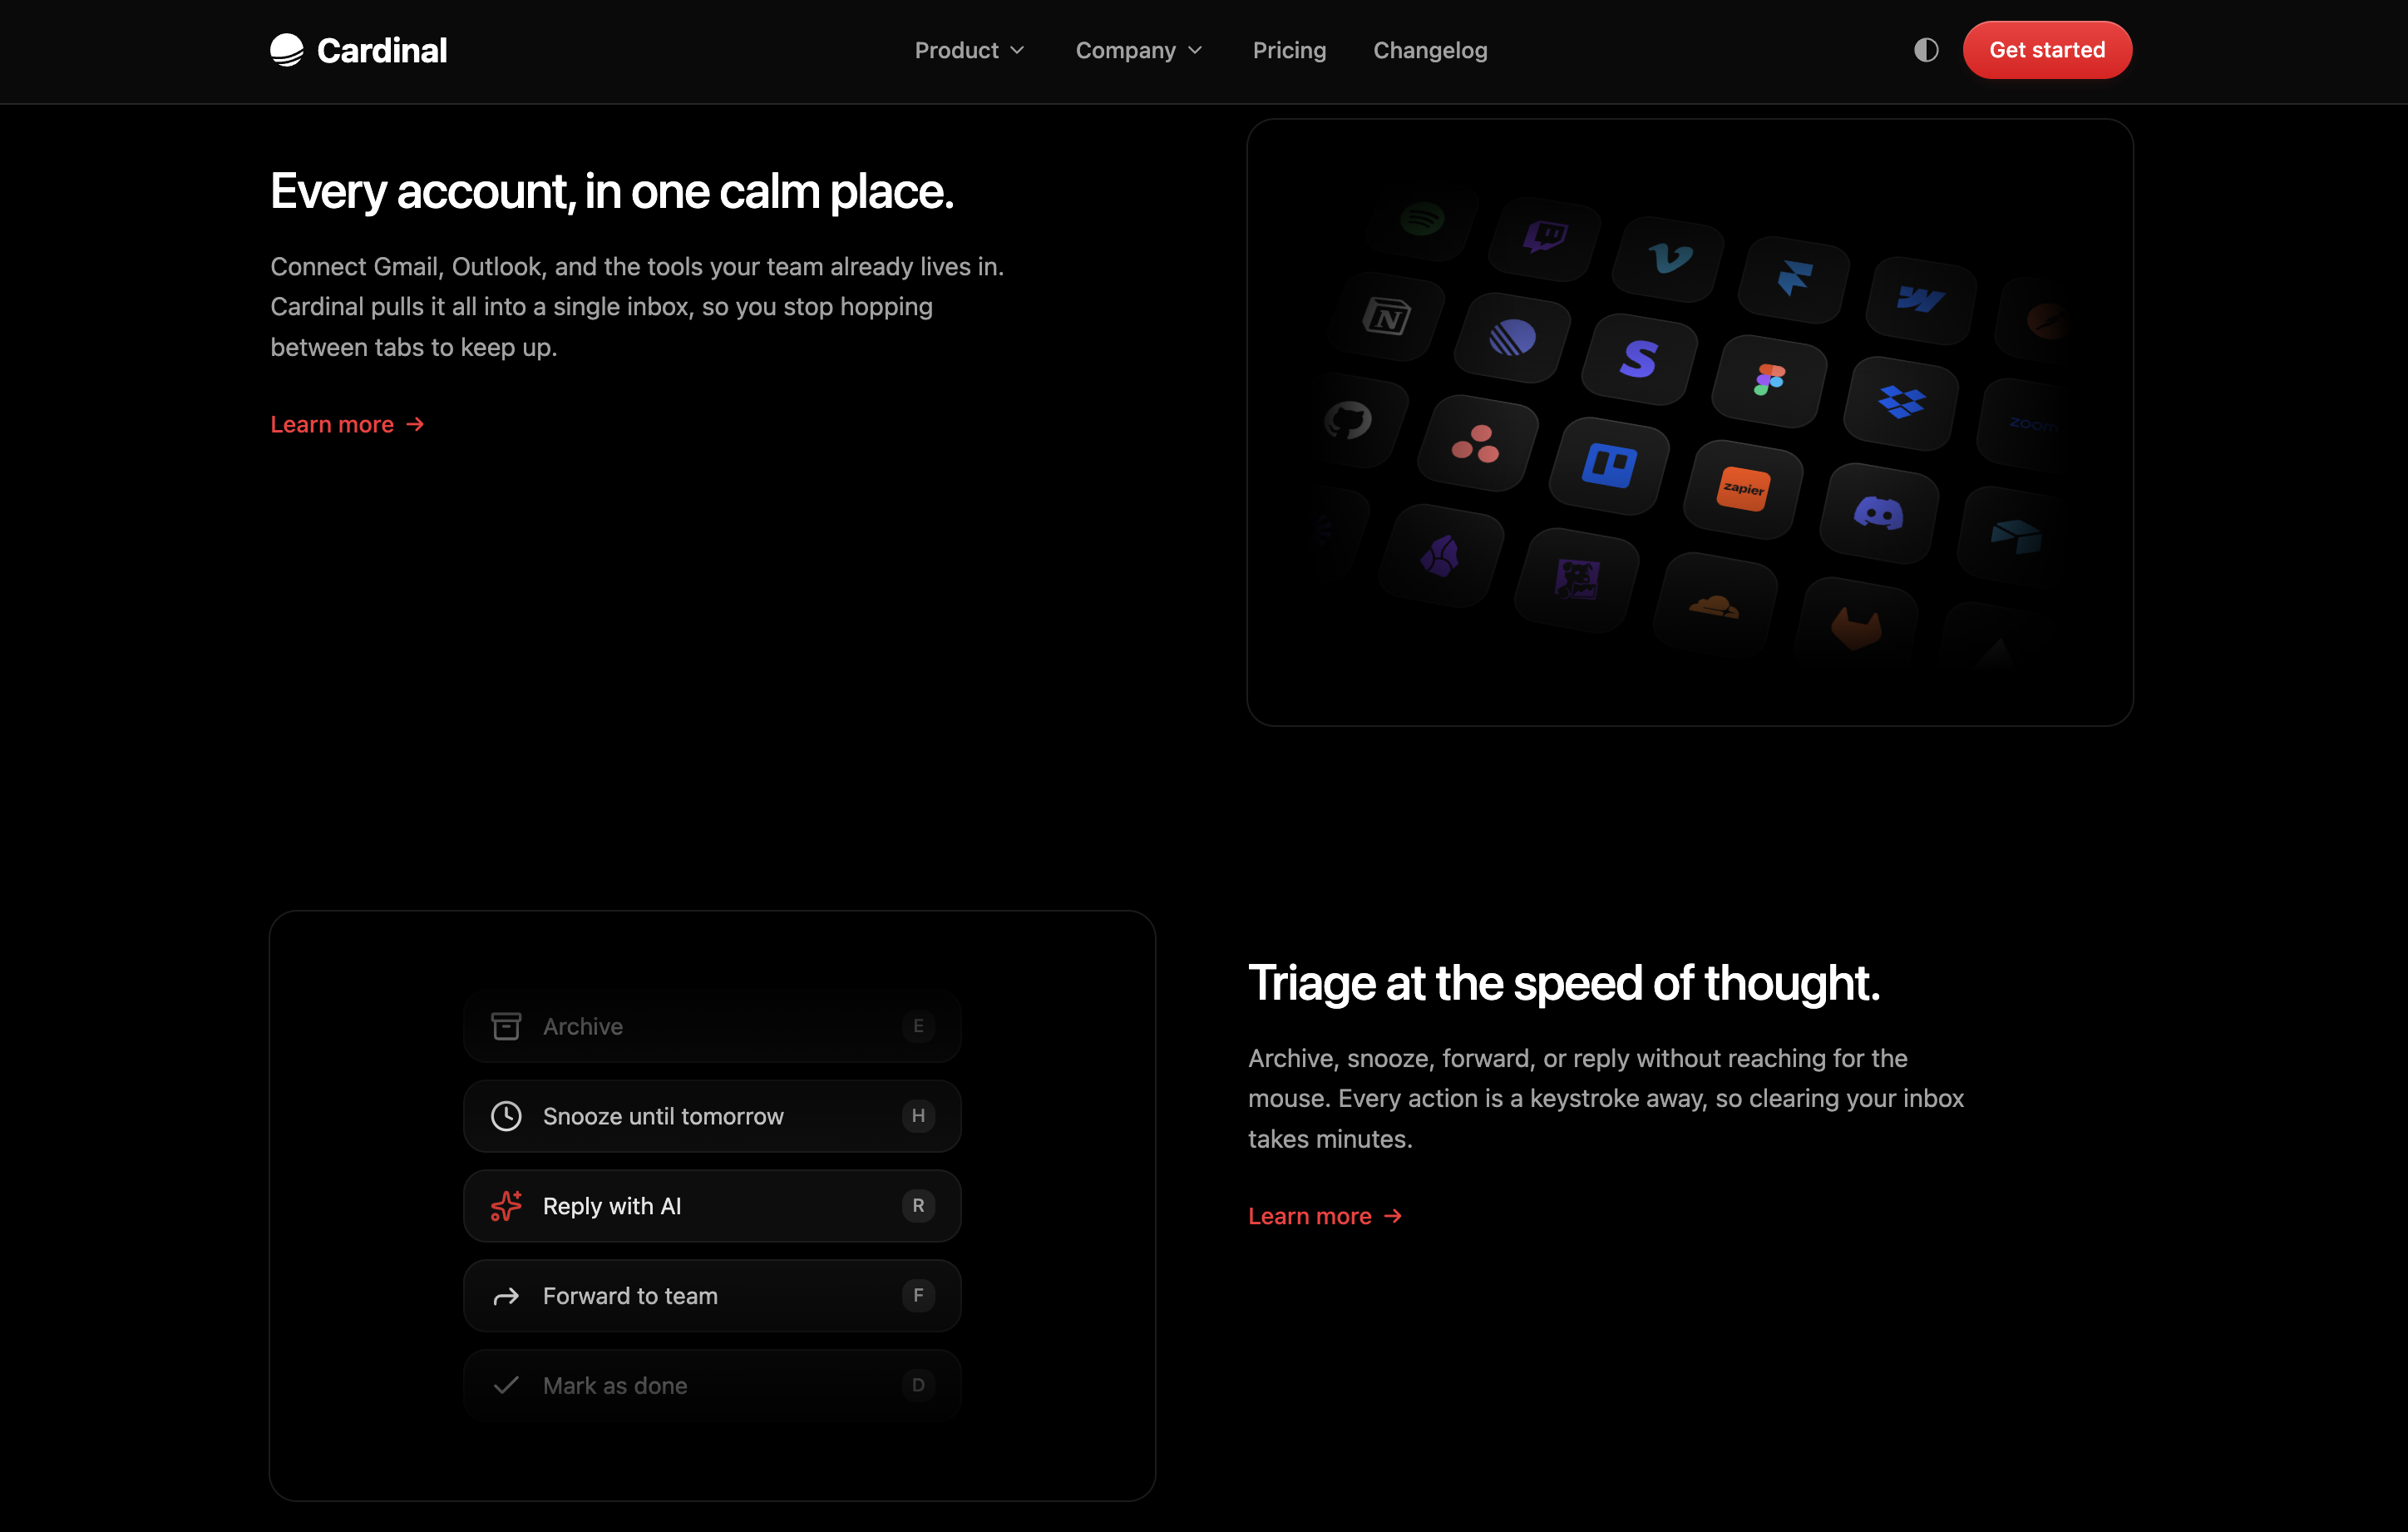Click the Cardinal logo in the header

tap(358, 50)
